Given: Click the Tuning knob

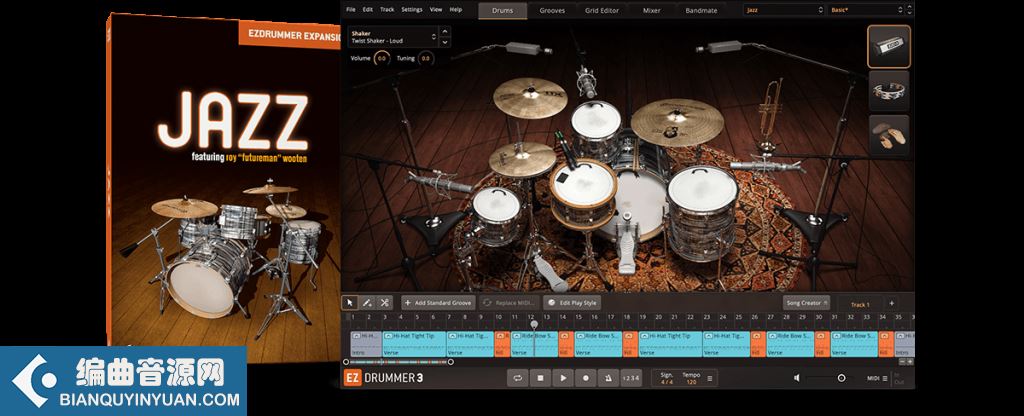Looking at the screenshot, I should [x=425, y=59].
